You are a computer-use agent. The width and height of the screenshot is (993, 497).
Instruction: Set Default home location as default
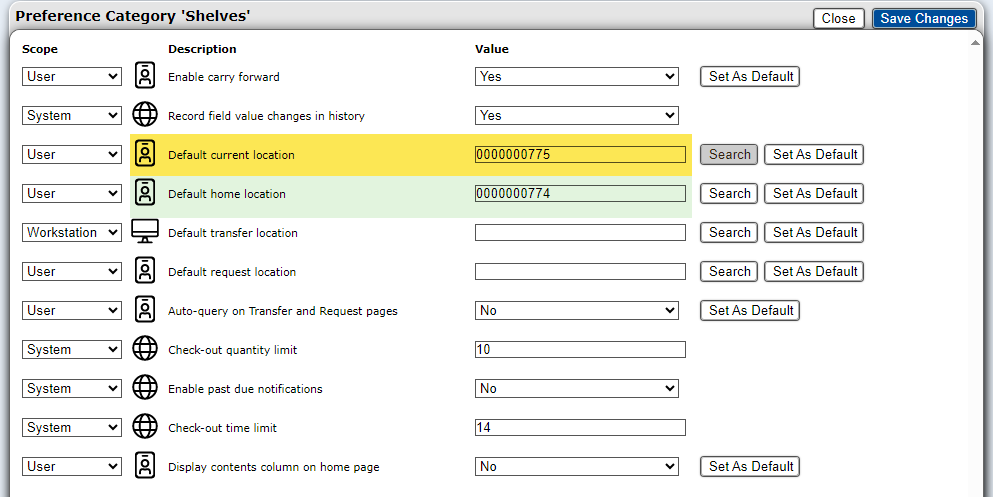[815, 193]
